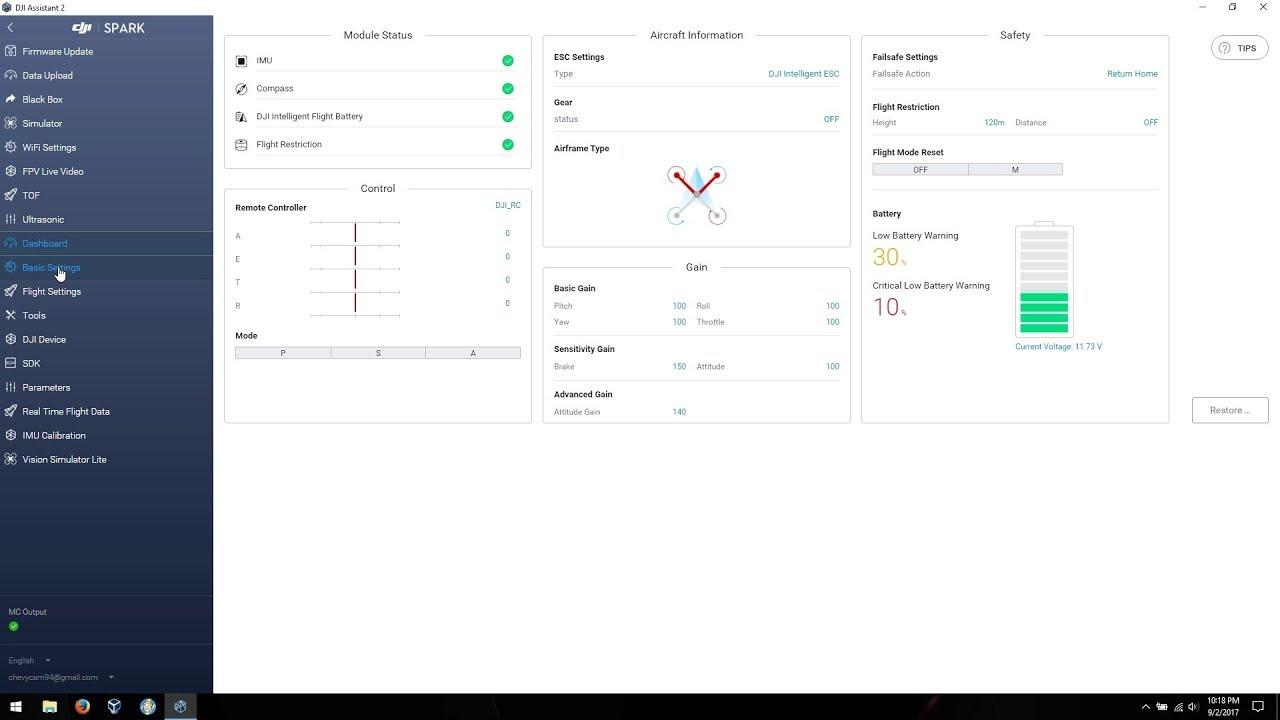This screenshot has height=720, width=1280.
Task: Click the Restore button
Action: pos(1230,410)
